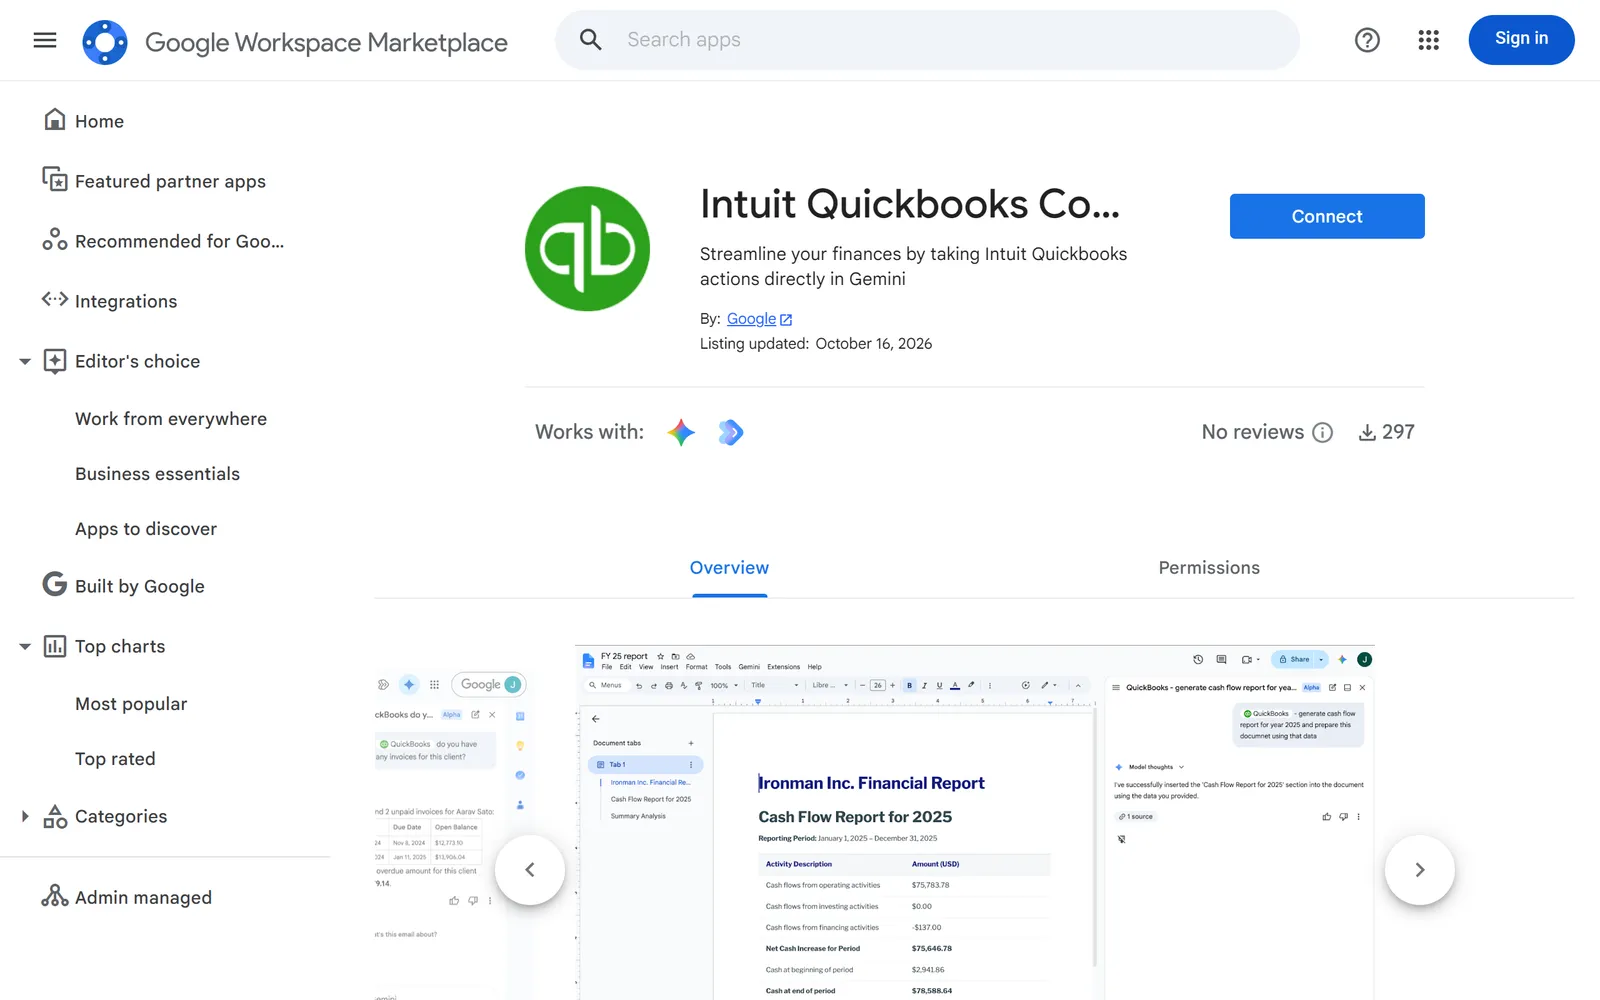Open the Google developer link
Viewport: 1600px width, 1000px height.
(759, 319)
